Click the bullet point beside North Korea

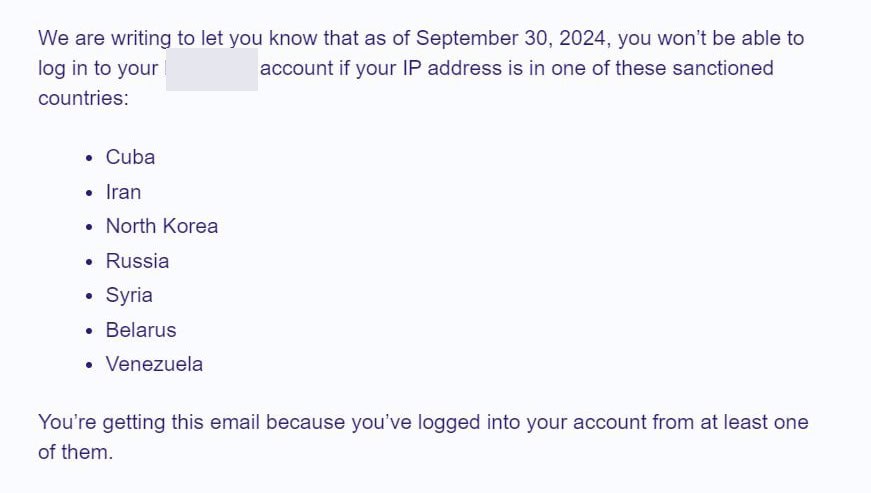point(89,227)
